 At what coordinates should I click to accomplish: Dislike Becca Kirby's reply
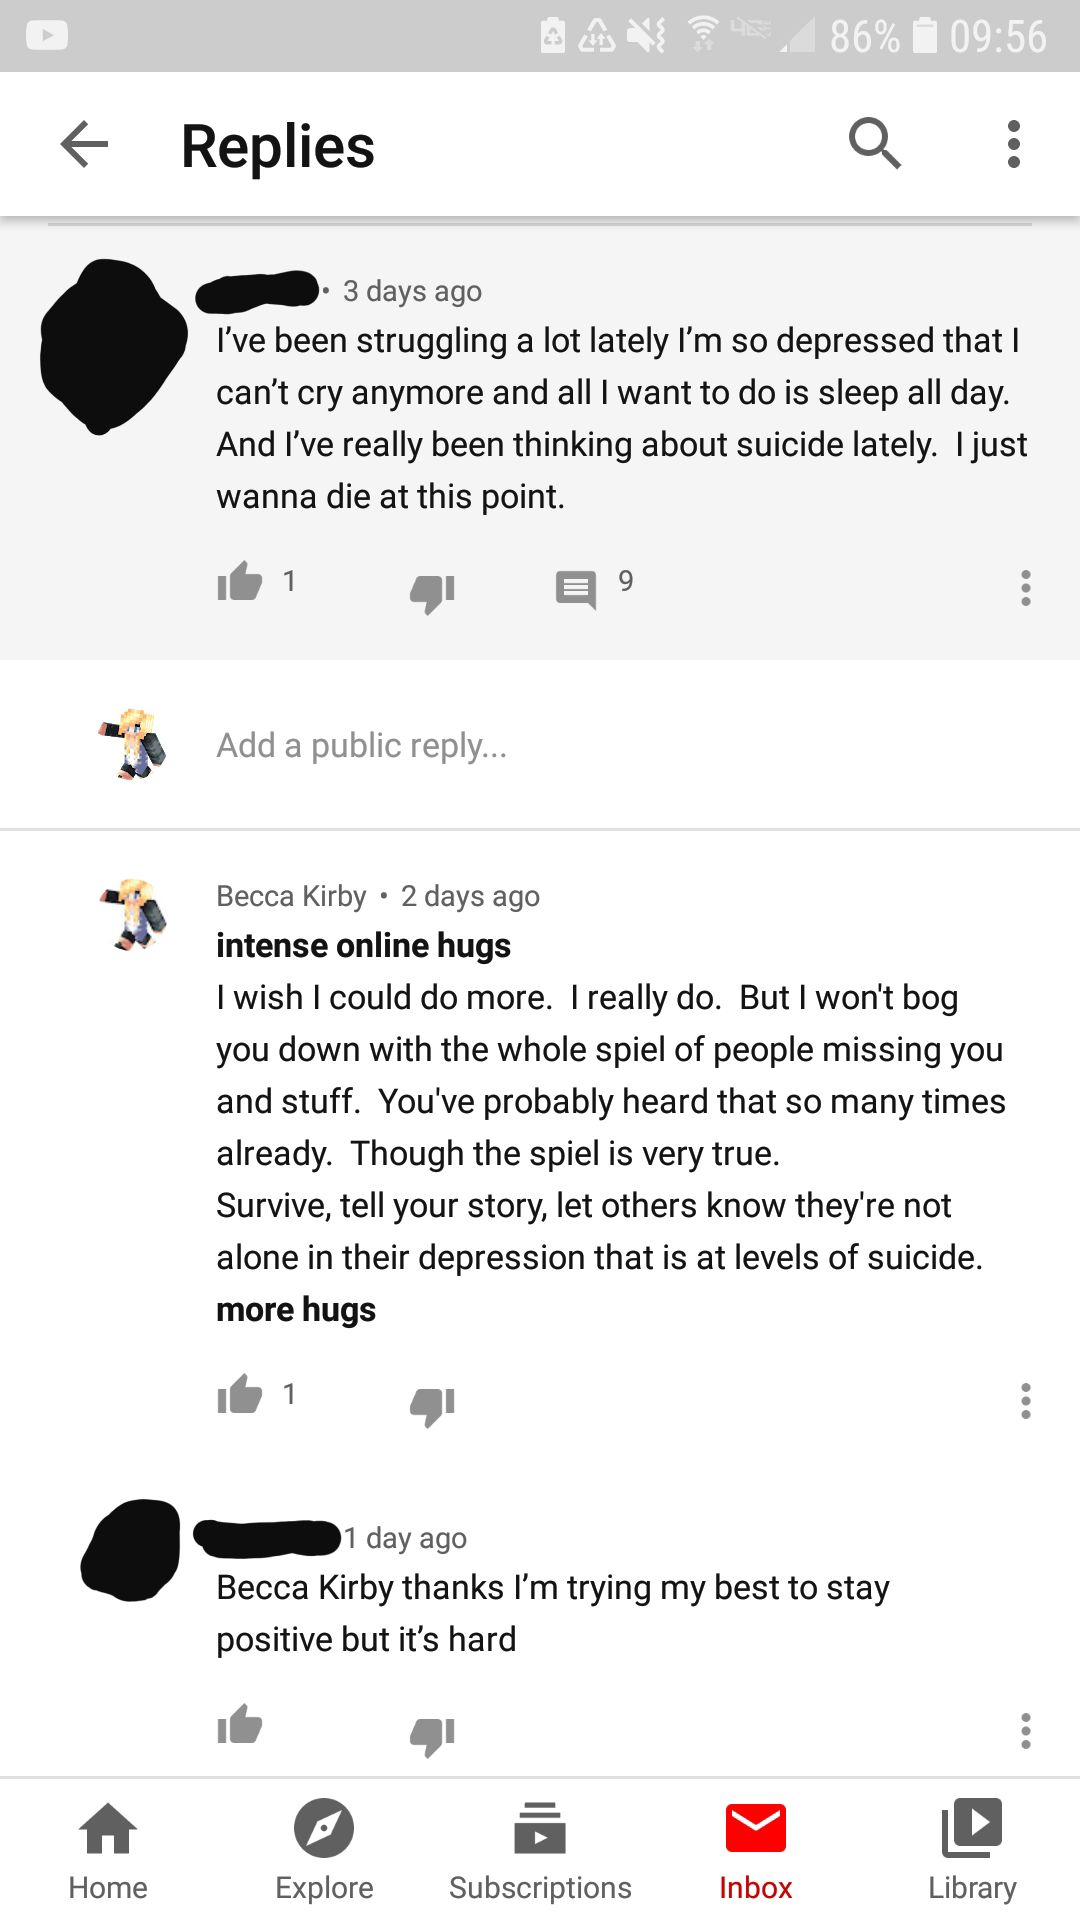[432, 1406]
